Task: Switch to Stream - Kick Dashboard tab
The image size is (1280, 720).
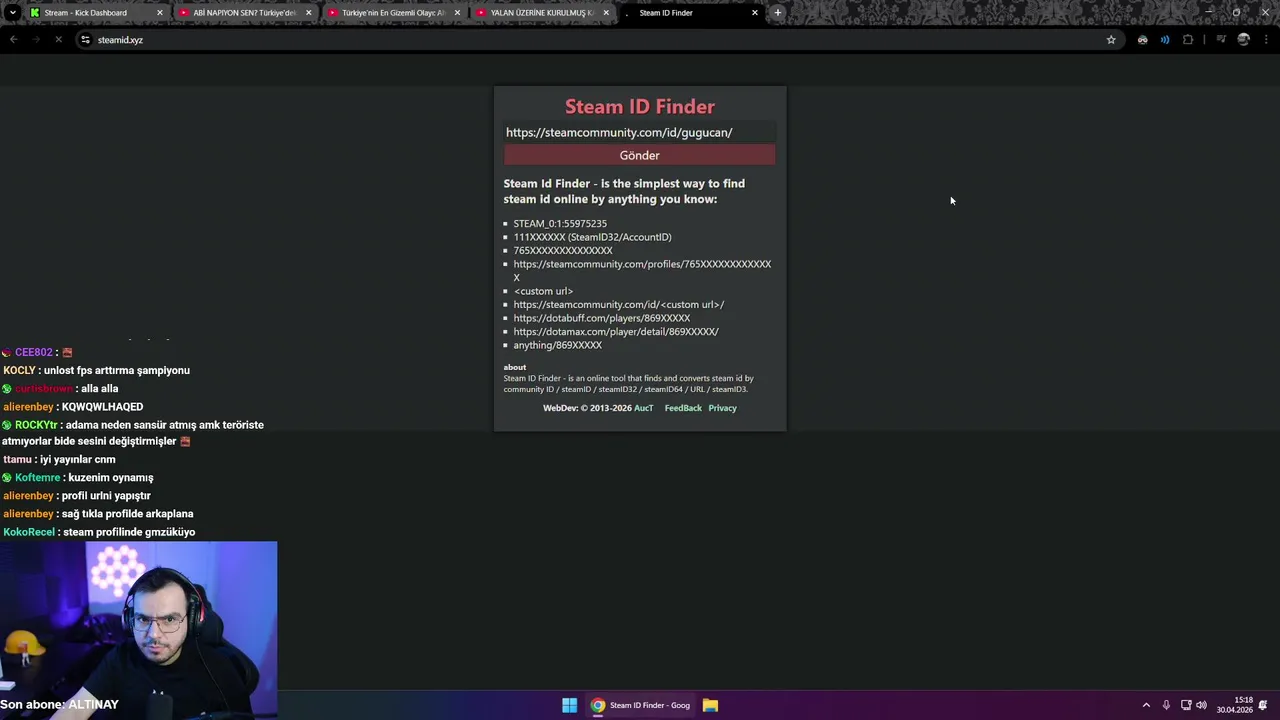Action: coord(95,13)
